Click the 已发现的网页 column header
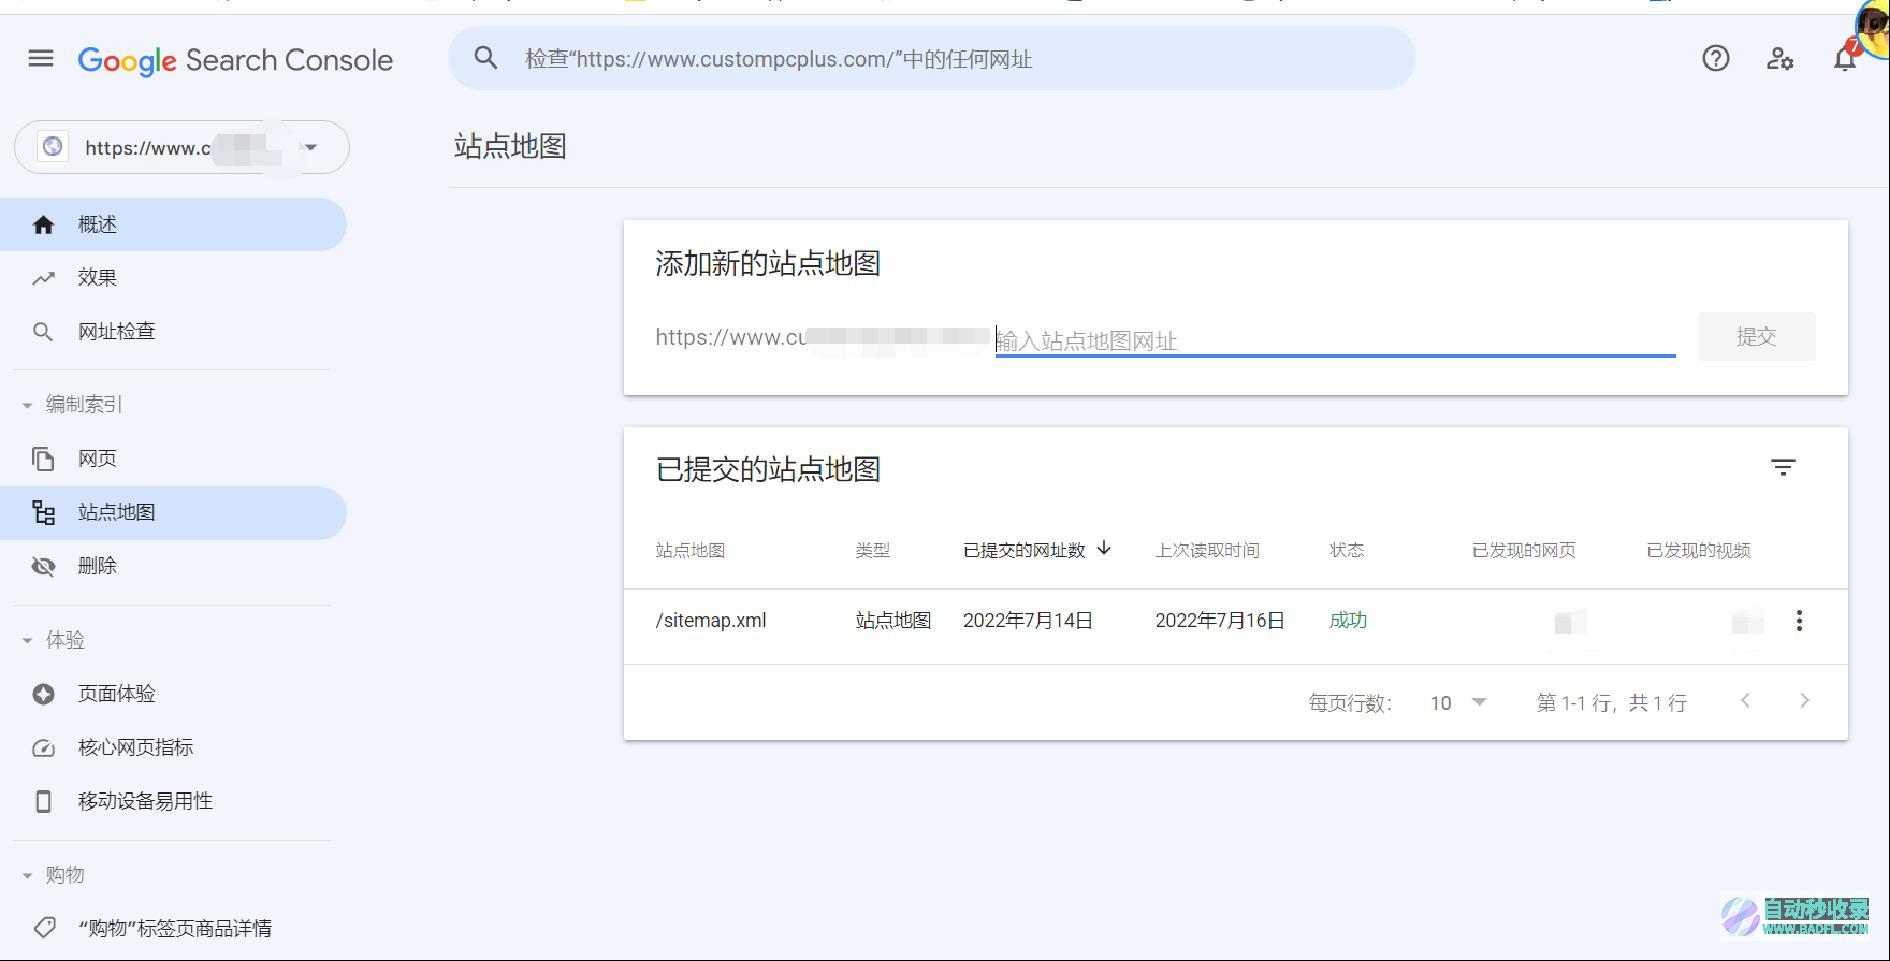The width and height of the screenshot is (1890, 961). [x=1523, y=550]
